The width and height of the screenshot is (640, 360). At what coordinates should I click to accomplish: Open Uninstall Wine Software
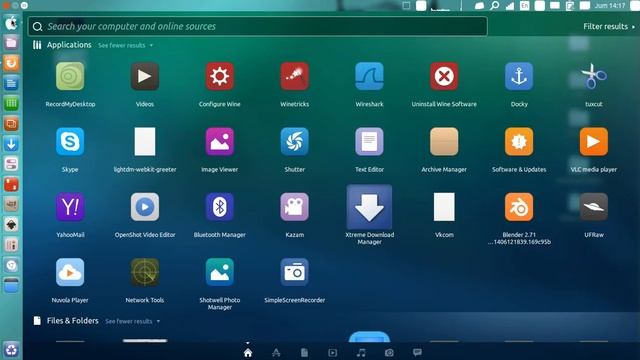click(x=444, y=76)
